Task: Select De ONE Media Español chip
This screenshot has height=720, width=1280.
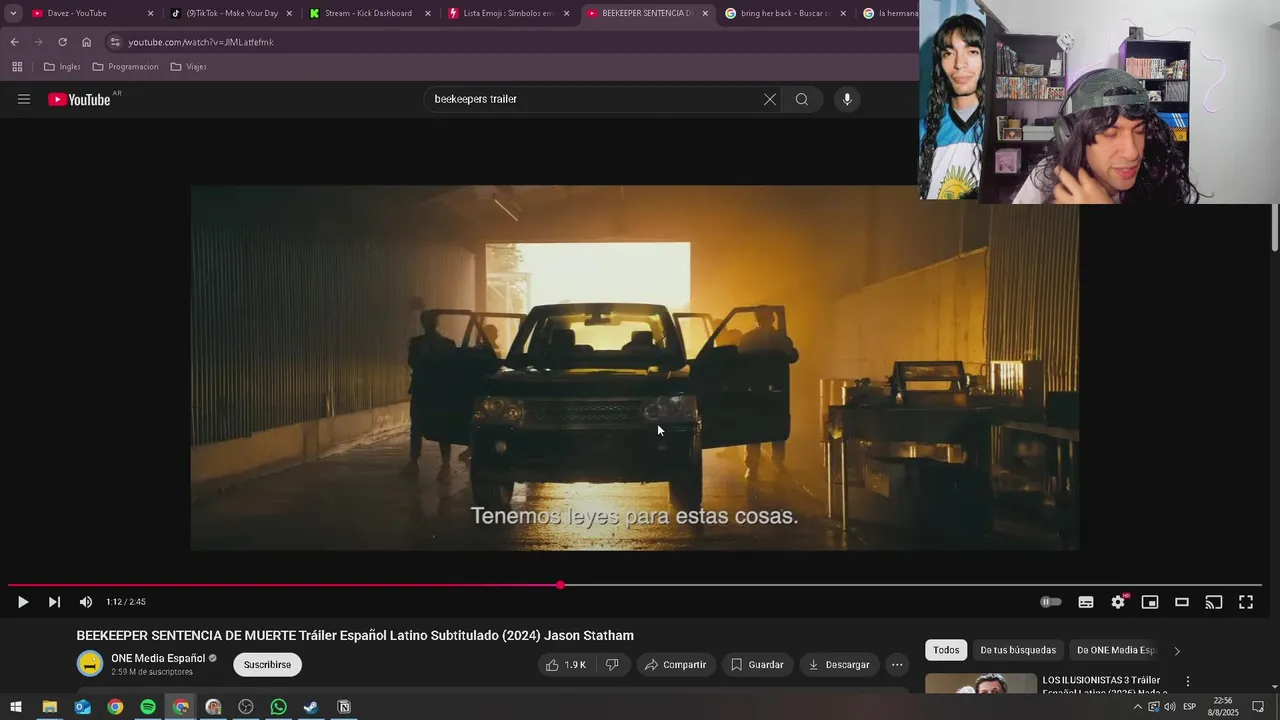Action: [1116, 650]
